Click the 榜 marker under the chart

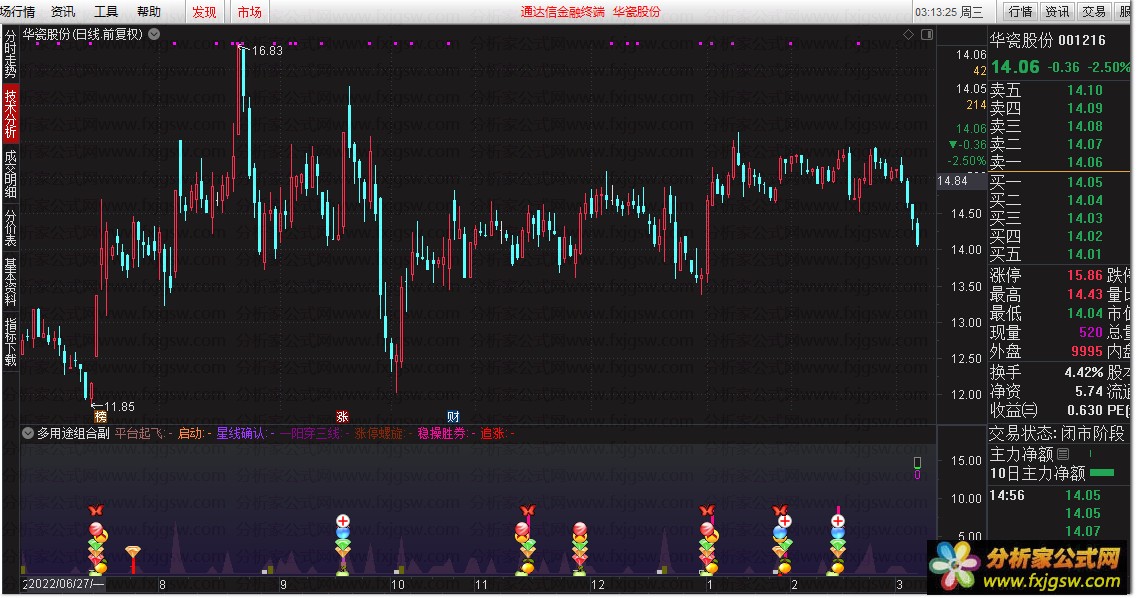pyautogui.click(x=101, y=417)
